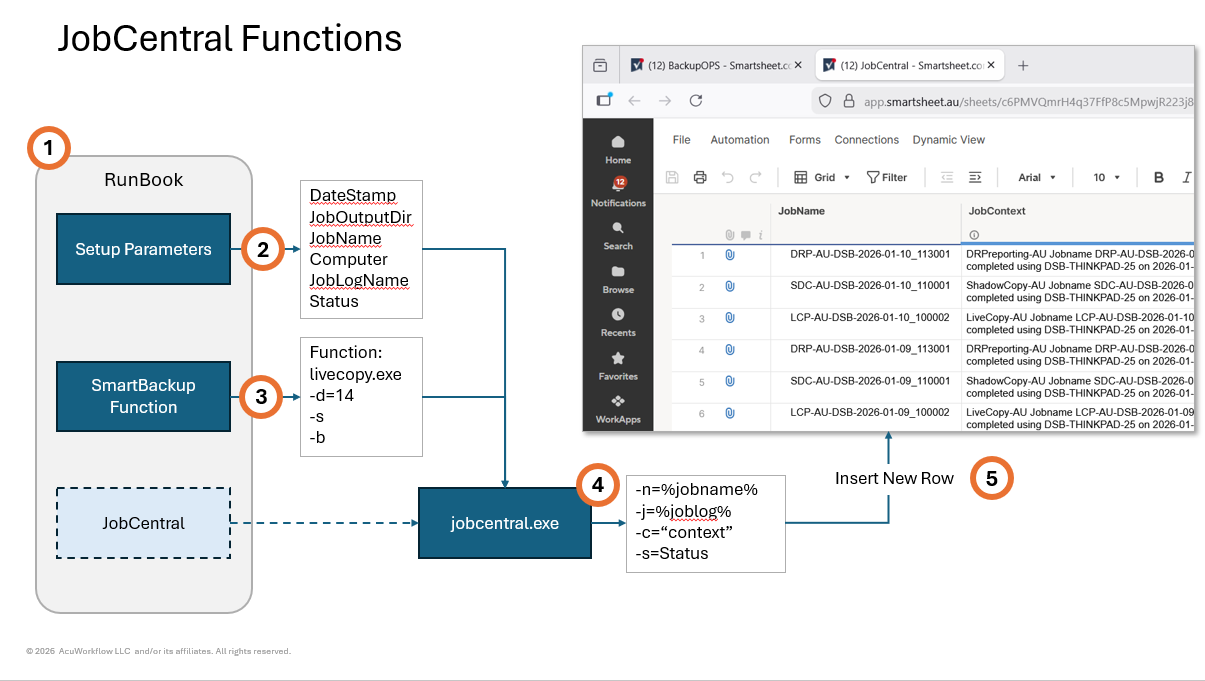The height and width of the screenshot is (681, 1205).
Task: Click the browser Reload button
Action: coord(696,101)
